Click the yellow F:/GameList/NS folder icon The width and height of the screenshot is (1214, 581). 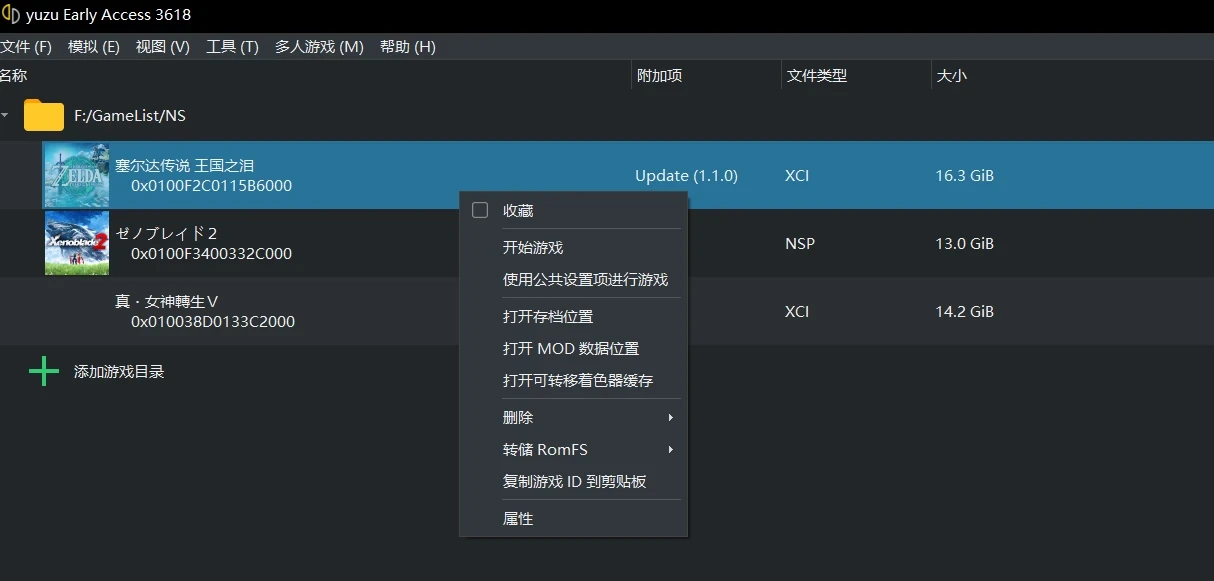(44, 115)
